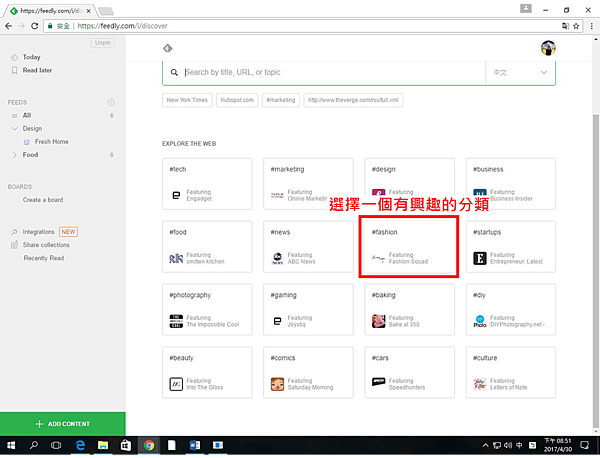Select All feeds in the sidebar
The width and height of the screenshot is (600, 458).
pos(27,116)
